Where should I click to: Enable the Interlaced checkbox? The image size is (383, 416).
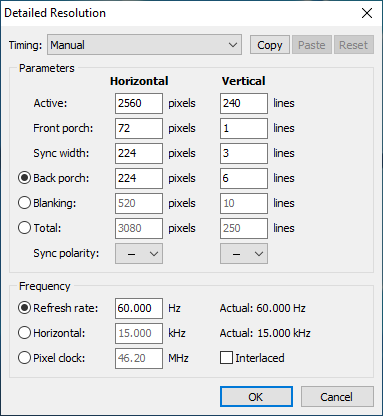226,358
